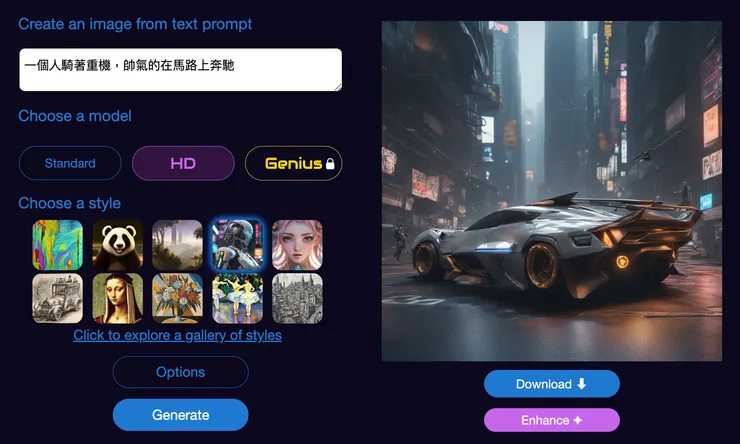Choose the pink-haired anime girl style
Image resolution: width=740 pixels, height=444 pixels.
[x=297, y=245]
